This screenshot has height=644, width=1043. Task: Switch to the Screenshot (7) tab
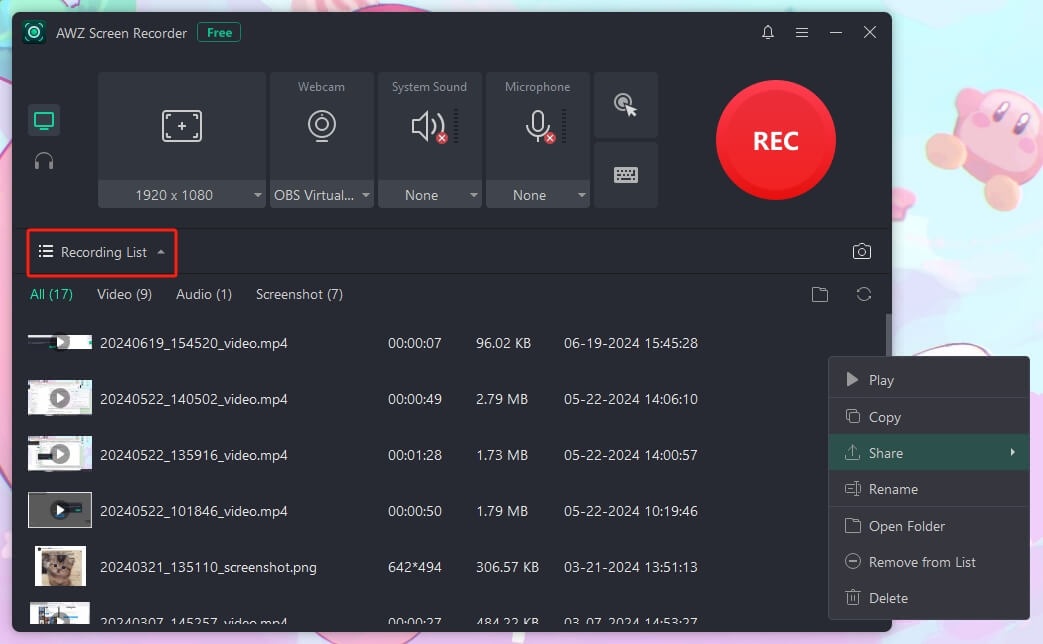pos(299,294)
